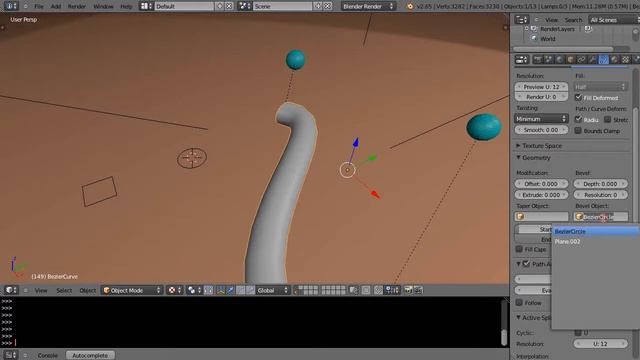Screen dimensions: 640x360
Task: Open the Help menu
Action: coord(126,7)
